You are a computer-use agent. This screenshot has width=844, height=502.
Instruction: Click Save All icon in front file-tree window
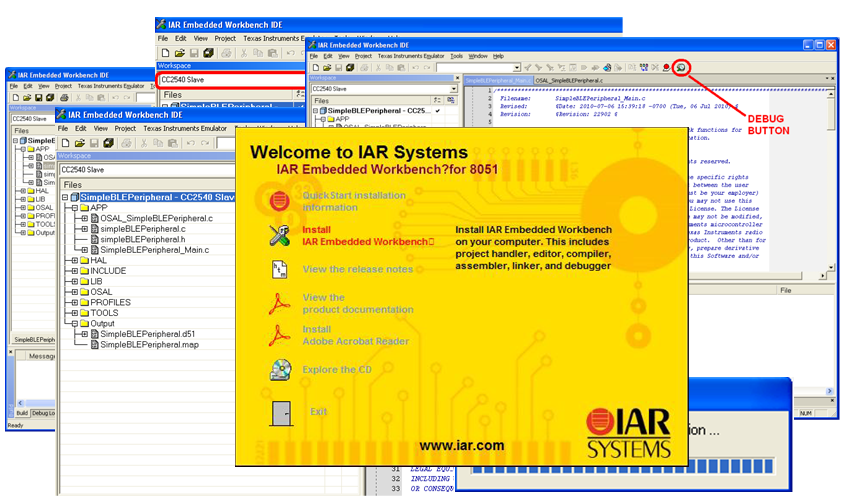point(108,143)
